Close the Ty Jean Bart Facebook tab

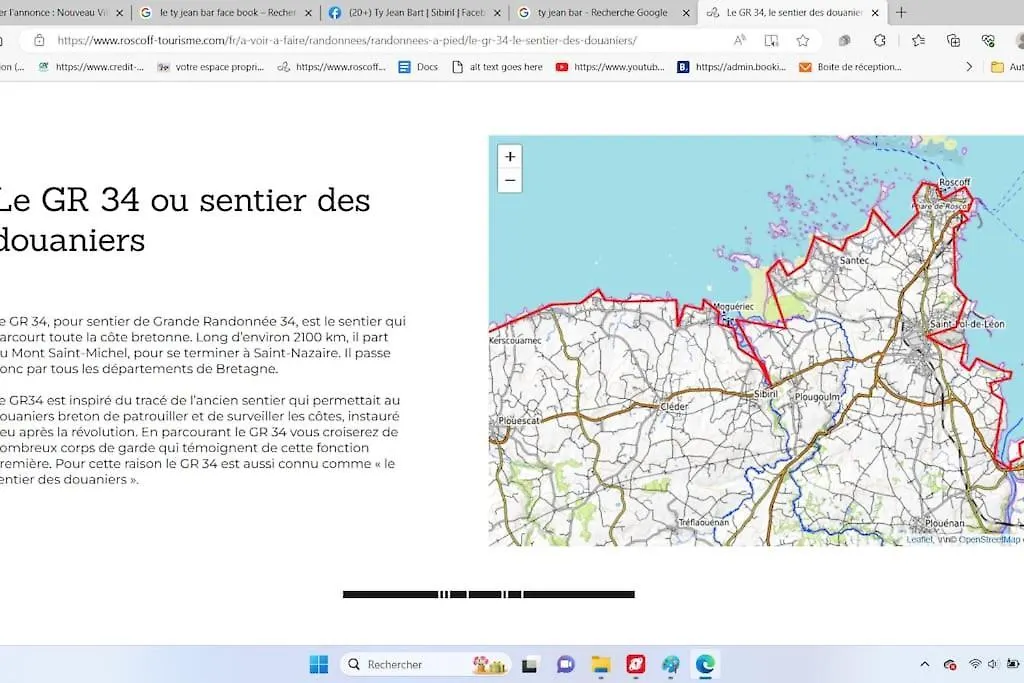point(497,12)
